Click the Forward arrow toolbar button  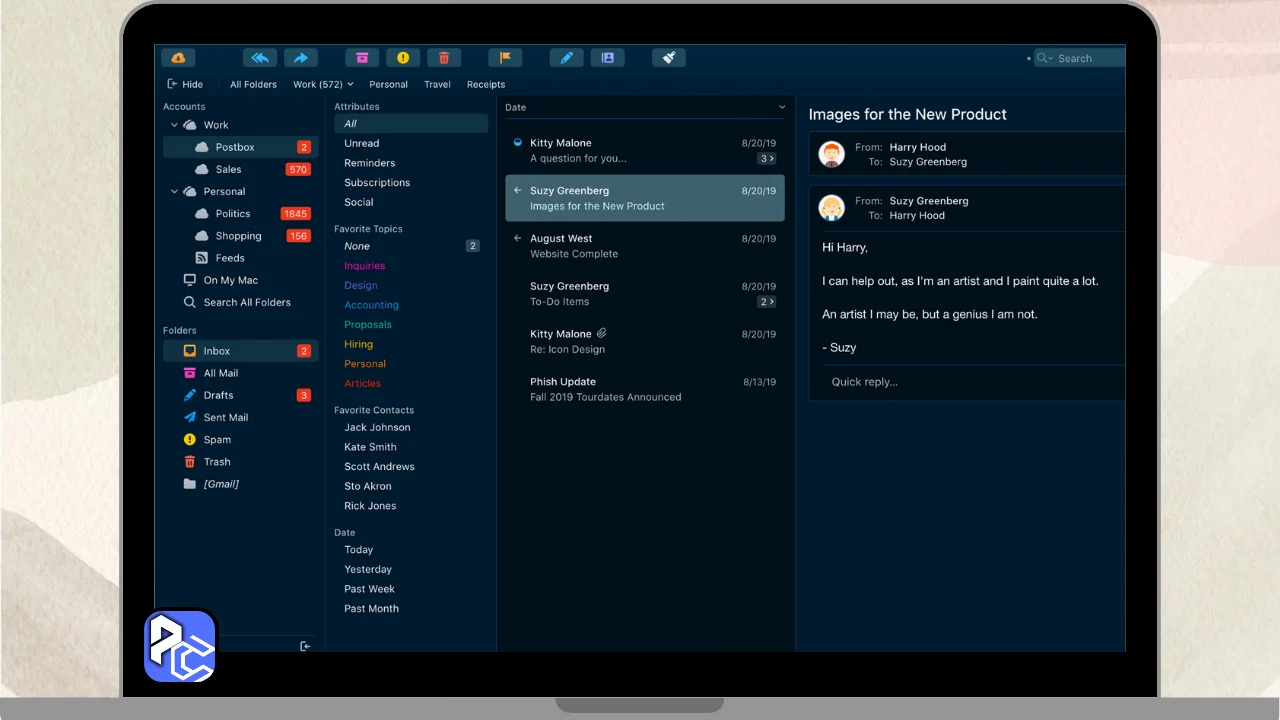point(301,58)
